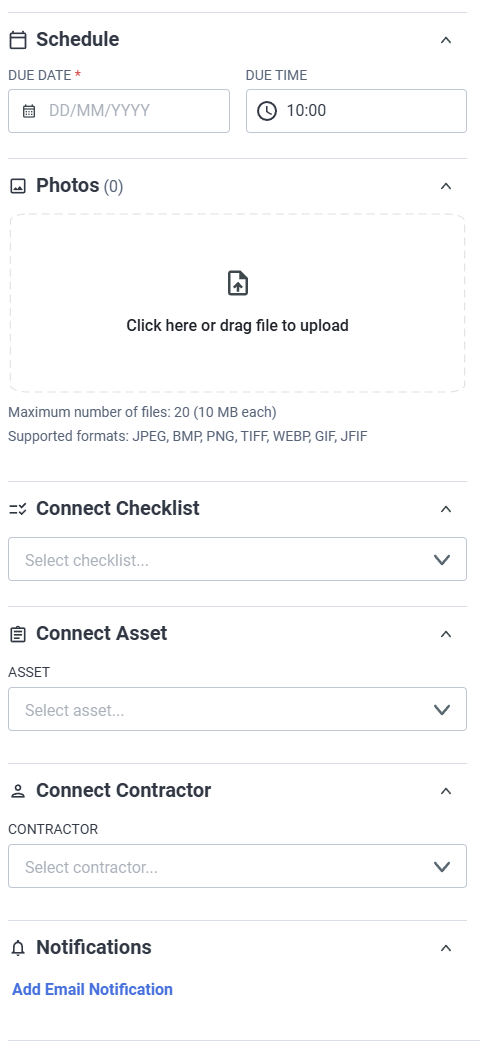The height and width of the screenshot is (1051, 489).
Task: Collapse the Schedule section
Action: pos(446,40)
